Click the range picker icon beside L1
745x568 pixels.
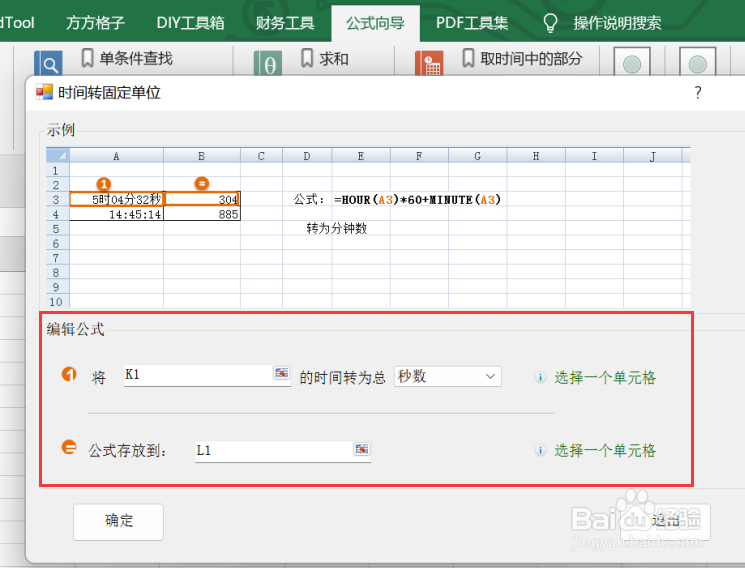pos(362,449)
